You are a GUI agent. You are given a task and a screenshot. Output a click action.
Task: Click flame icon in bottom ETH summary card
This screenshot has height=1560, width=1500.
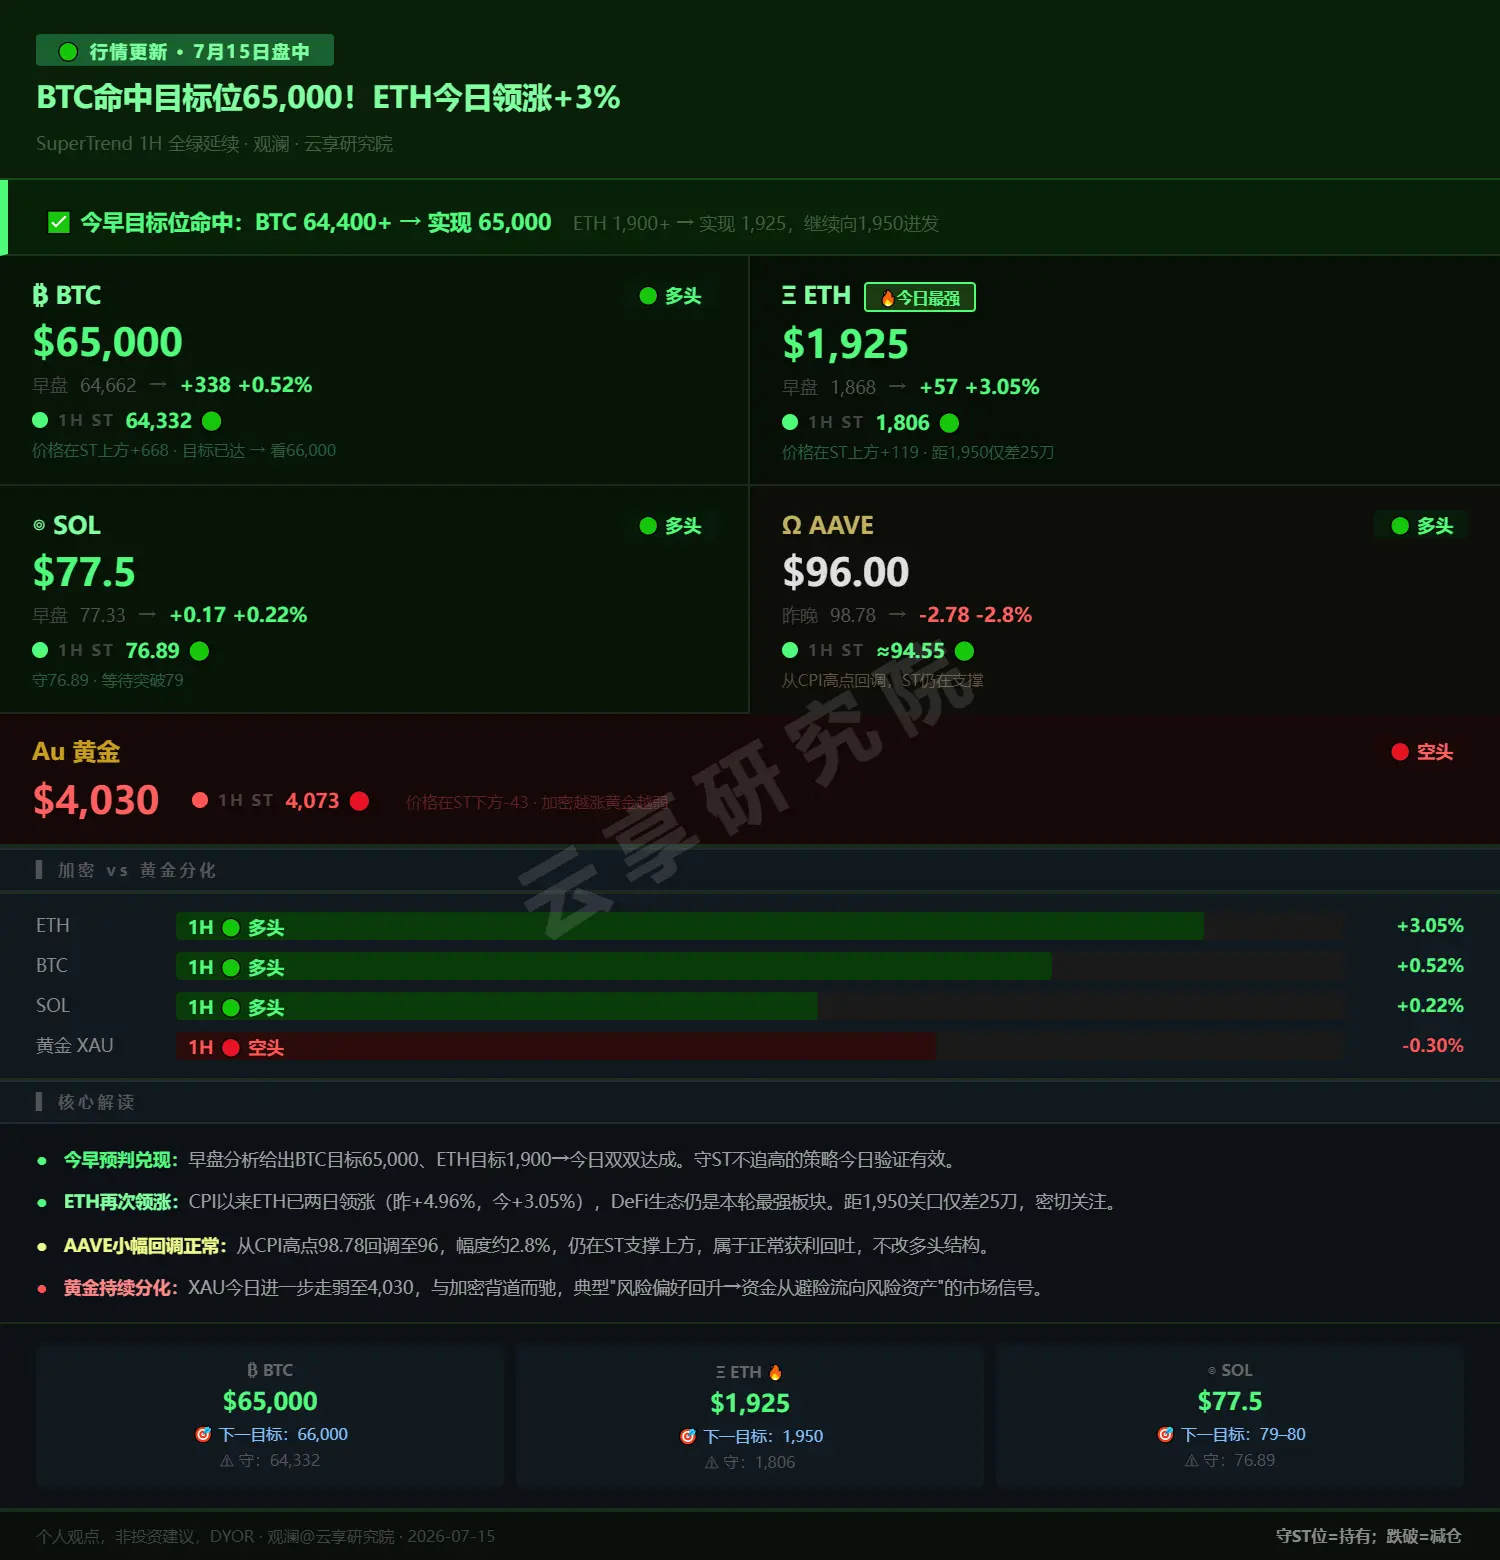[x=775, y=1372]
